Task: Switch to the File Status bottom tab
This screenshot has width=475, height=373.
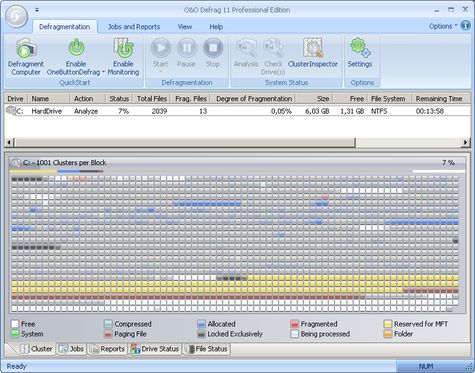Action: pos(207,349)
